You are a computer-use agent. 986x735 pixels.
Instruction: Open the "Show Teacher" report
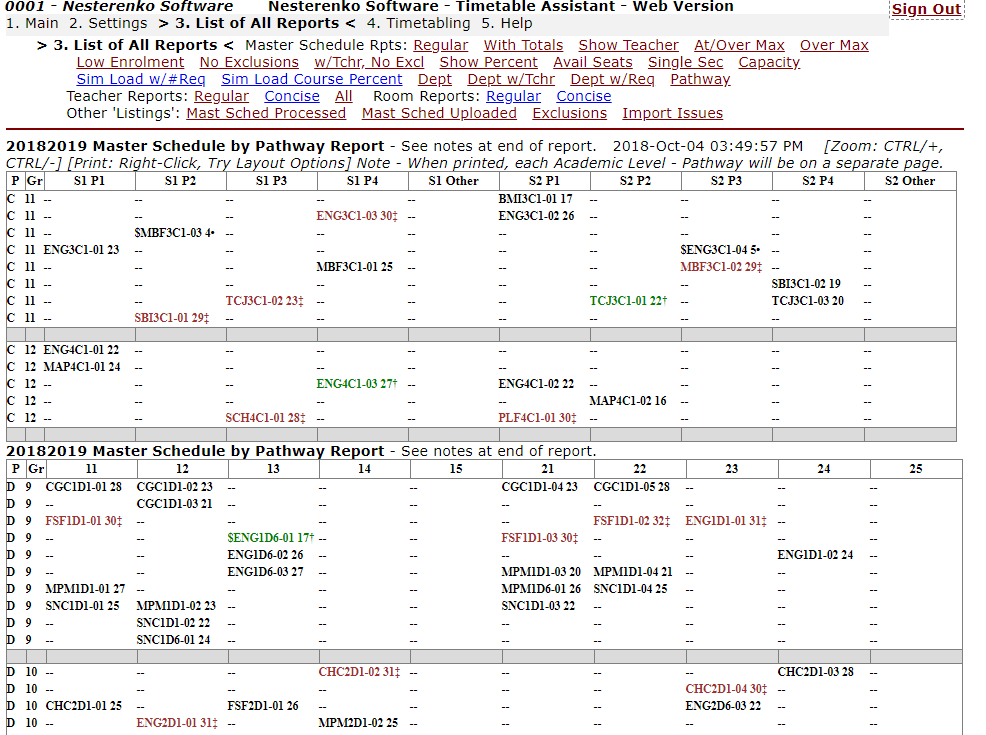628,45
